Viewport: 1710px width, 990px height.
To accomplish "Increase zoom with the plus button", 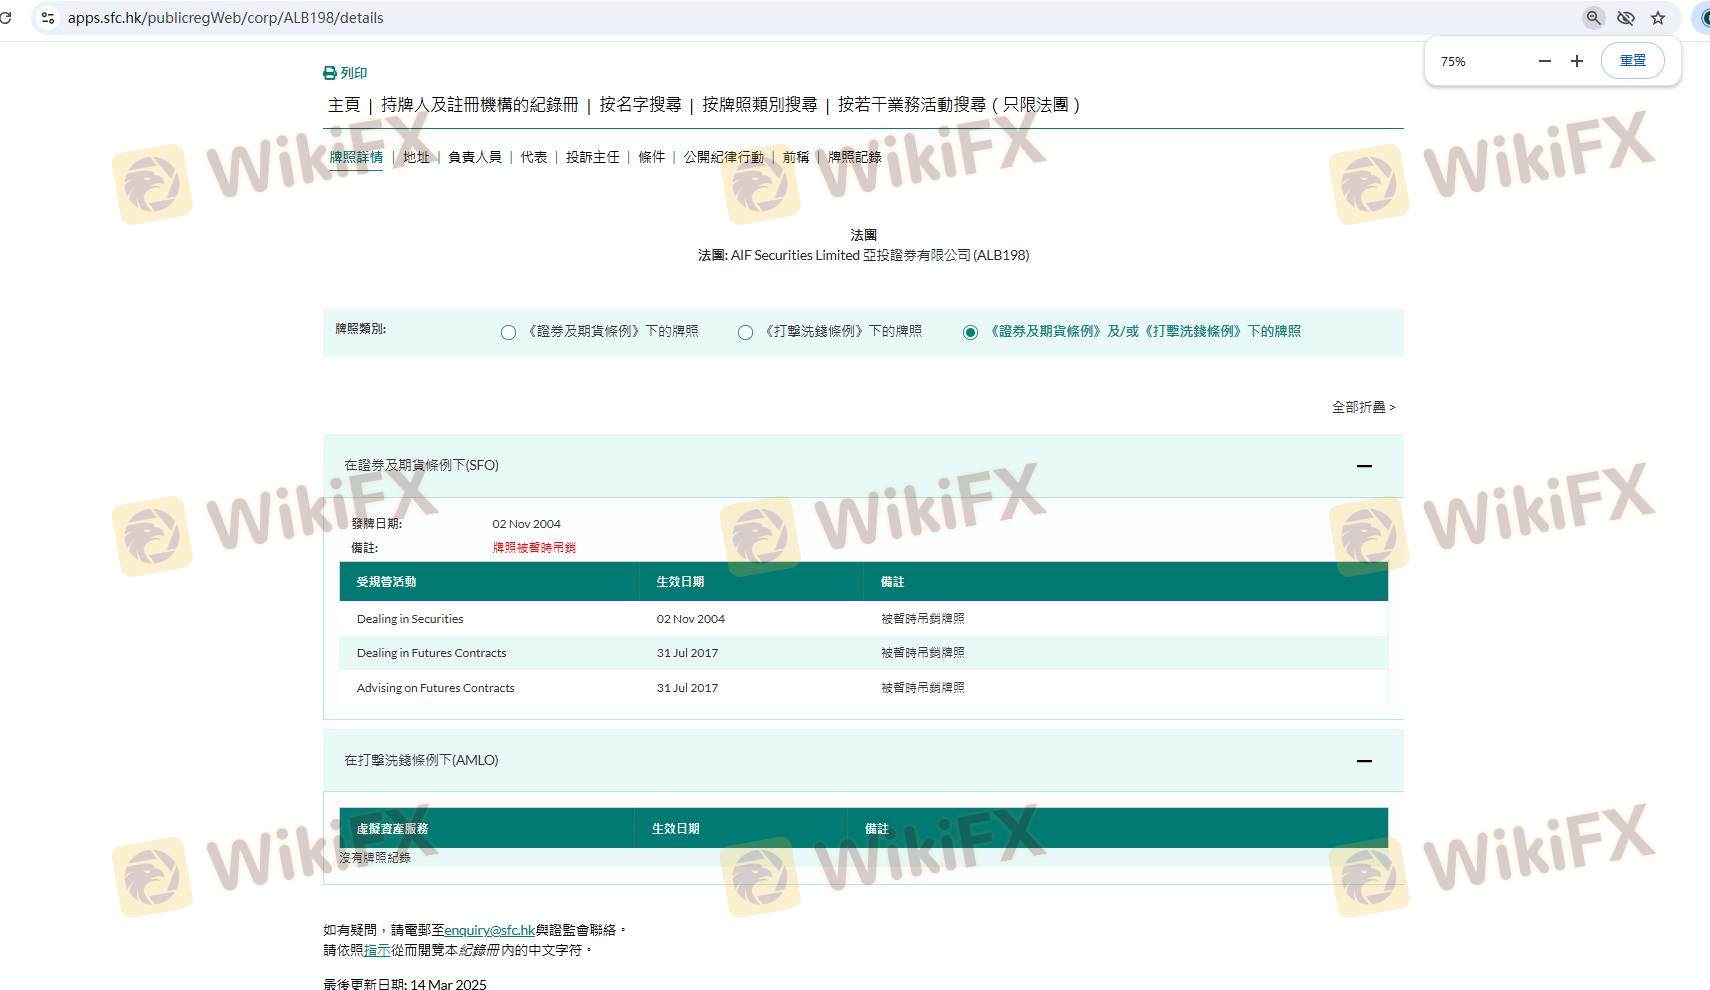I will (x=1577, y=61).
